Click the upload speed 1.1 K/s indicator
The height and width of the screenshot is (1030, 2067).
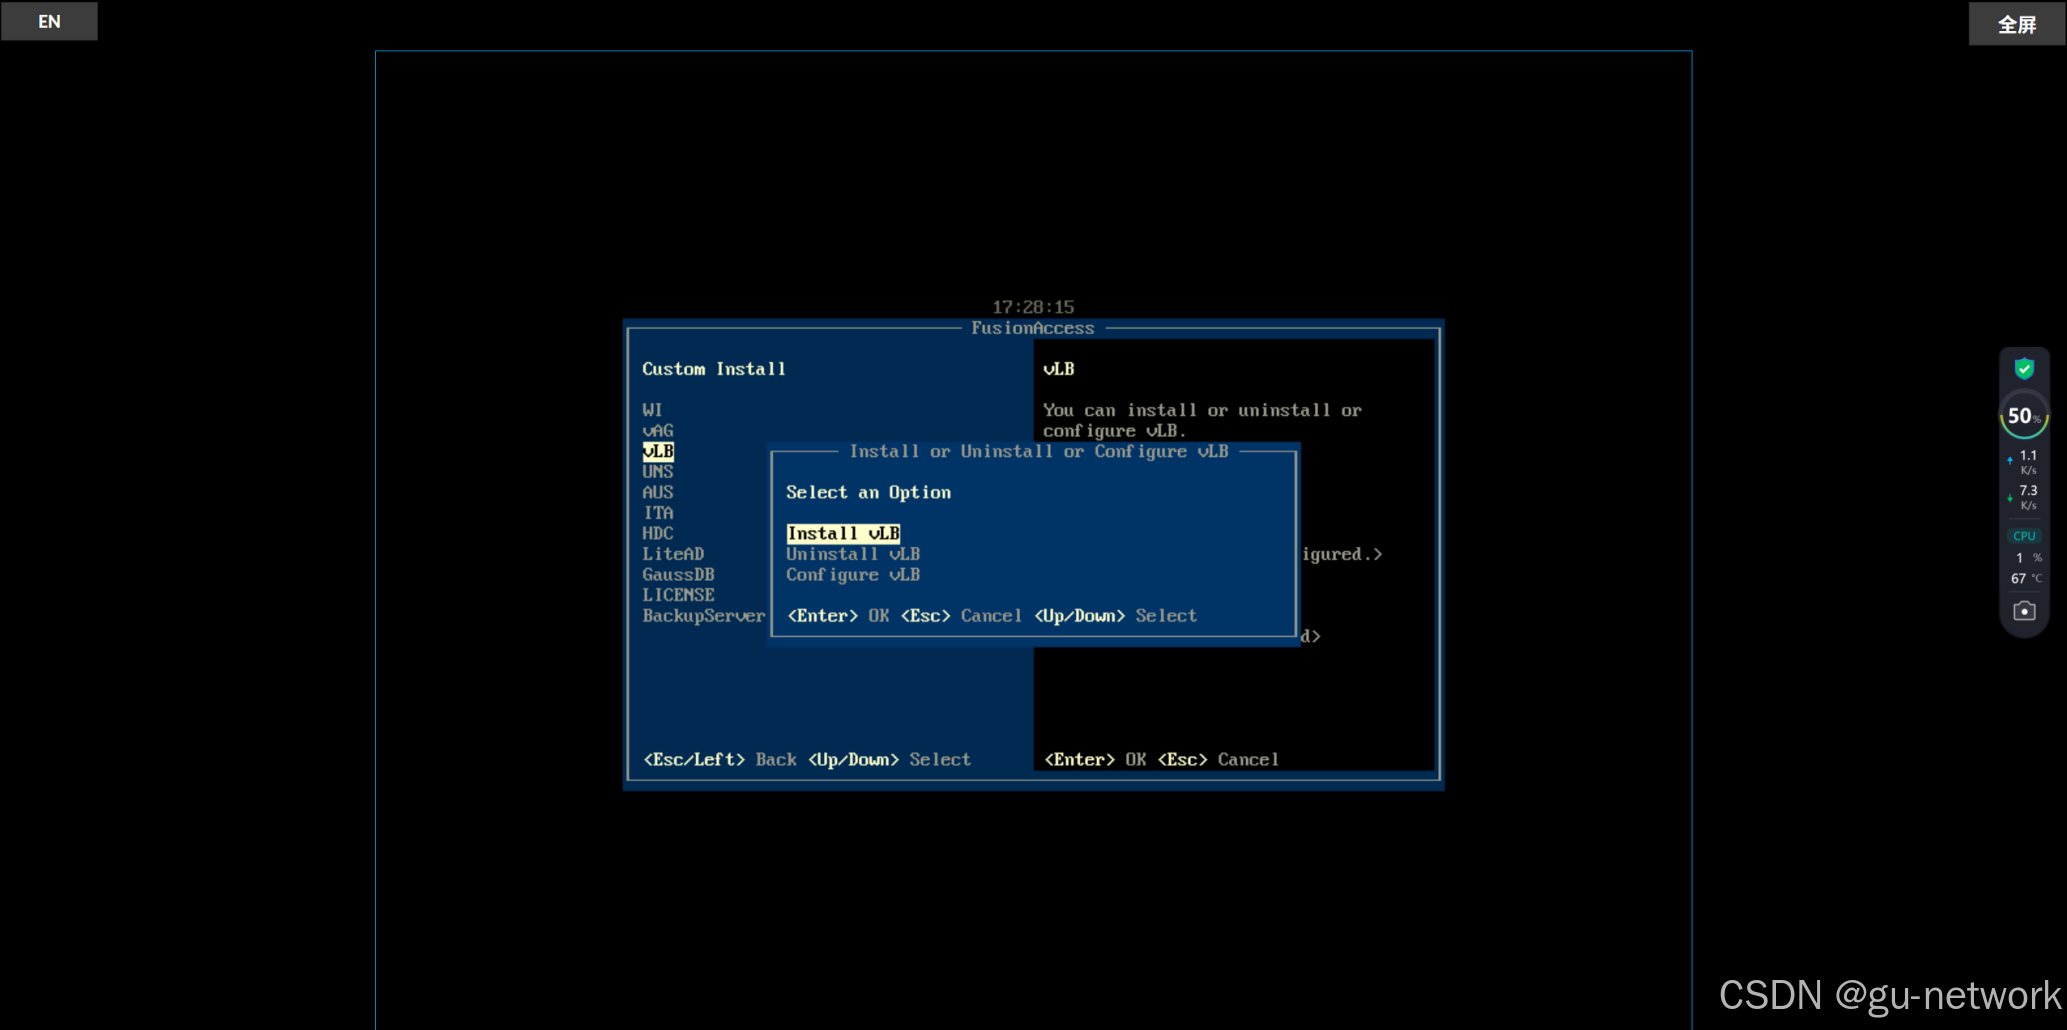pos(2024,462)
